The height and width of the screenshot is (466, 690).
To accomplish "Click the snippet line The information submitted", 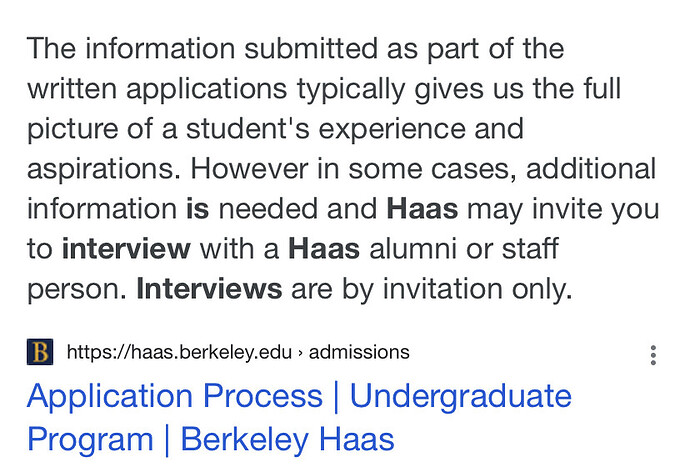I will click(x=295, y=48).
